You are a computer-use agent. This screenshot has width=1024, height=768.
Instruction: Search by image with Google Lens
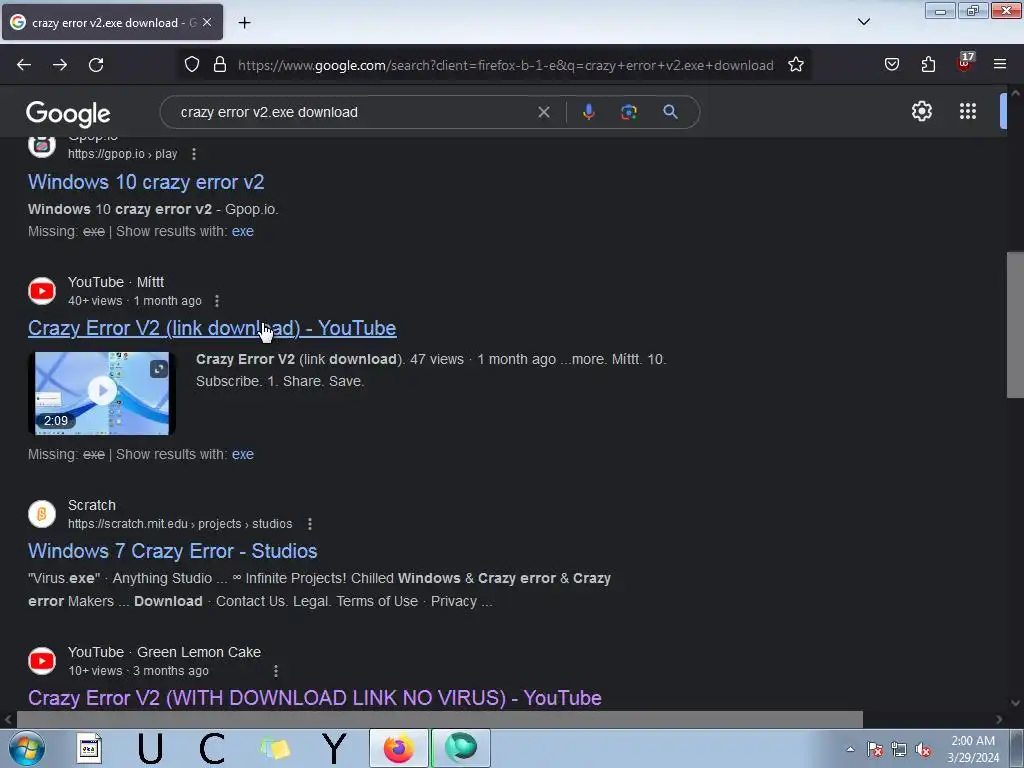click(x=628, y=112)
